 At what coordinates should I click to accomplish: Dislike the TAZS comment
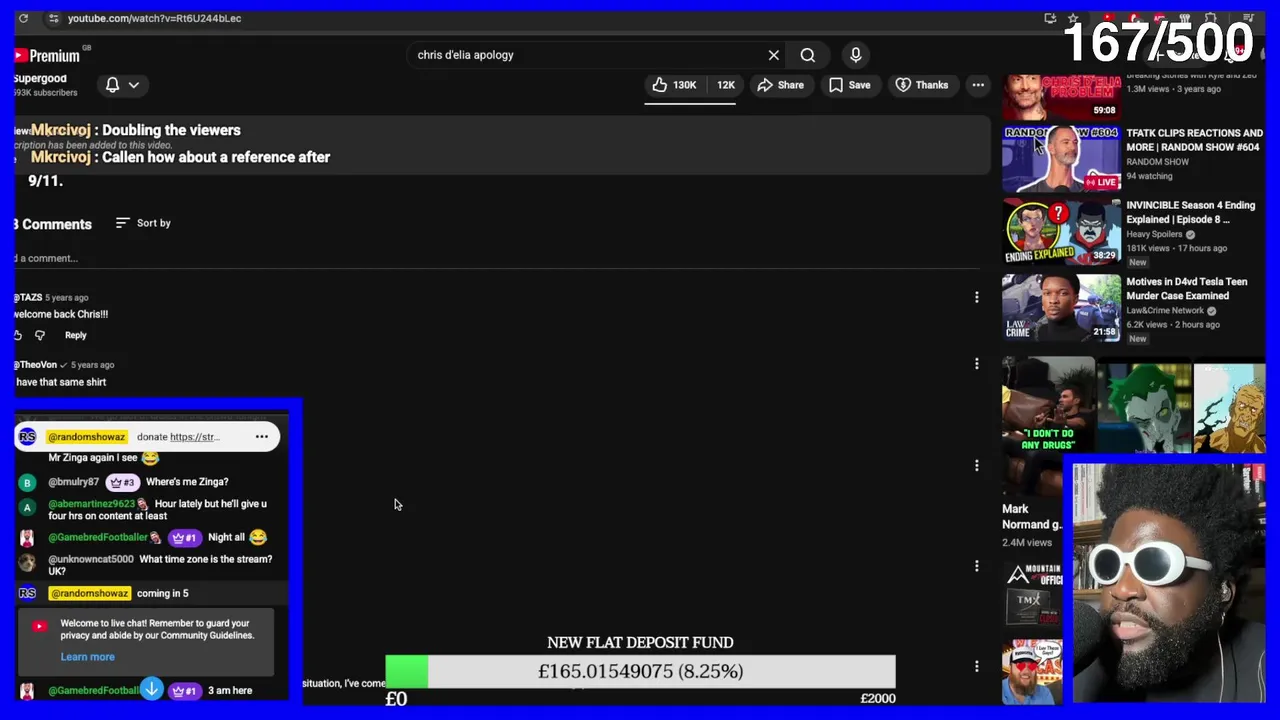(x=40, y=335)
